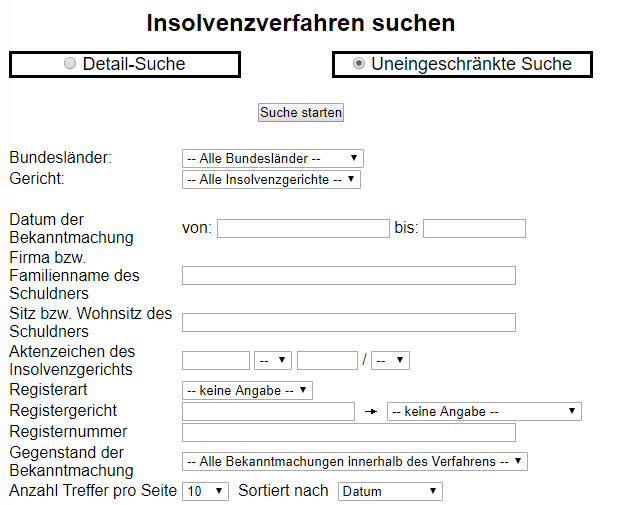
Task: Open the Aktenzeichen dropdown after the slash
Action: [x=390, y=360]
